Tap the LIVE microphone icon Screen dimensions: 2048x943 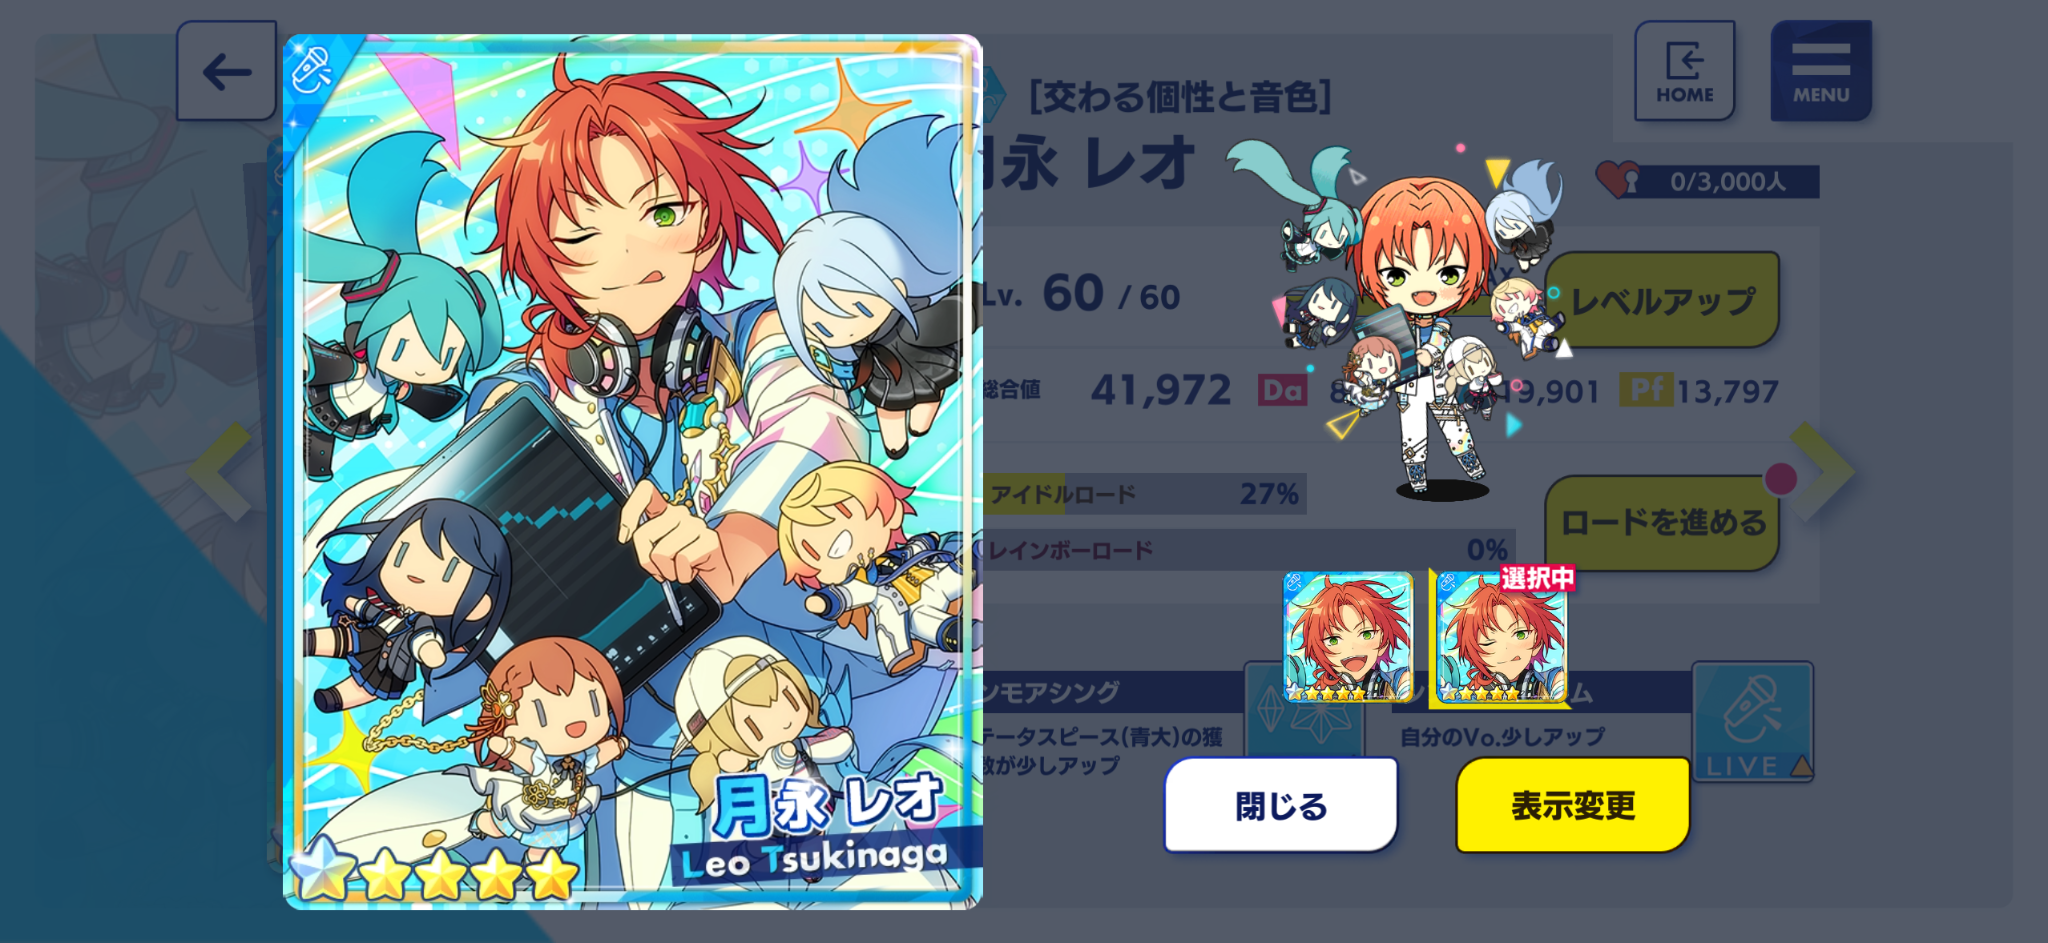[1752, 722]
